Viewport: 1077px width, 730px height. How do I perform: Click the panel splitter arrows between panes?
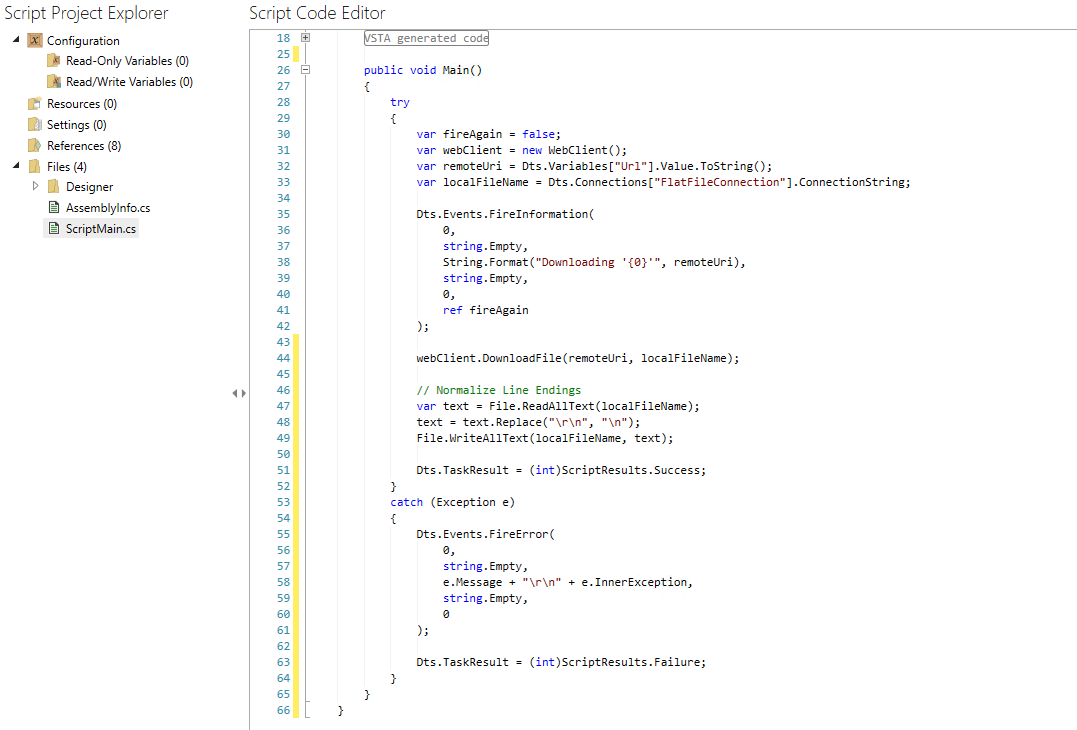pos(239,393)
